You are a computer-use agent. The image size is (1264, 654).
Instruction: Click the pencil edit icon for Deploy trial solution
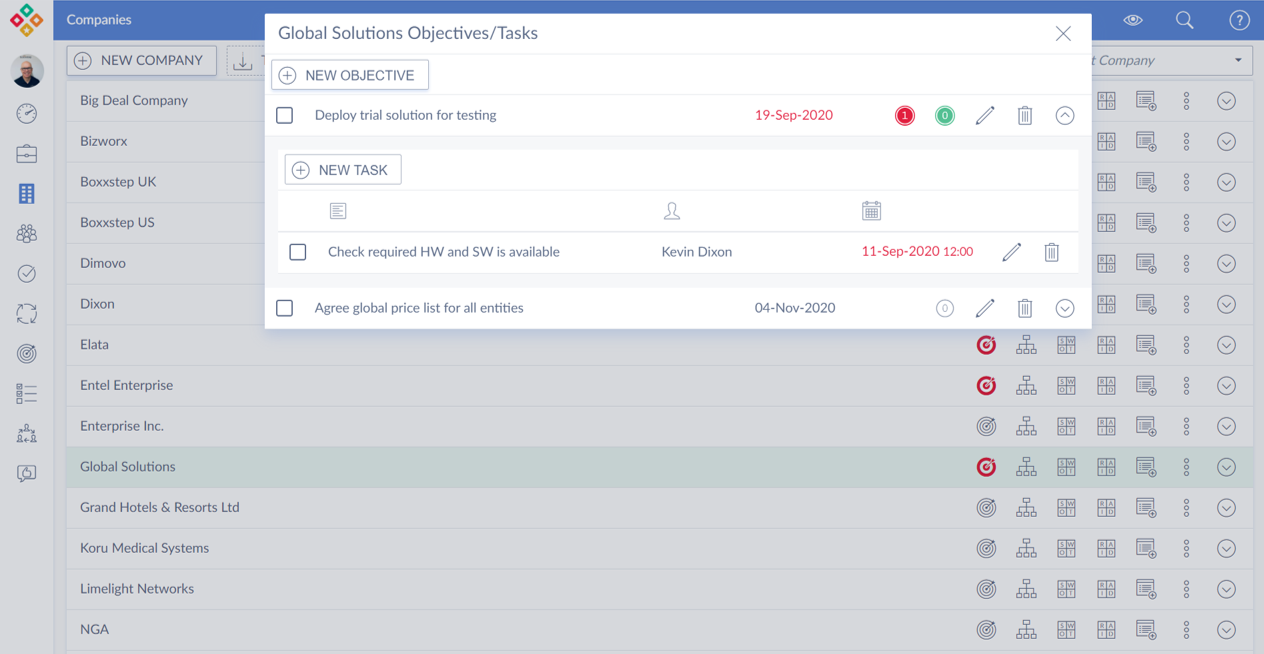(985, 116)
